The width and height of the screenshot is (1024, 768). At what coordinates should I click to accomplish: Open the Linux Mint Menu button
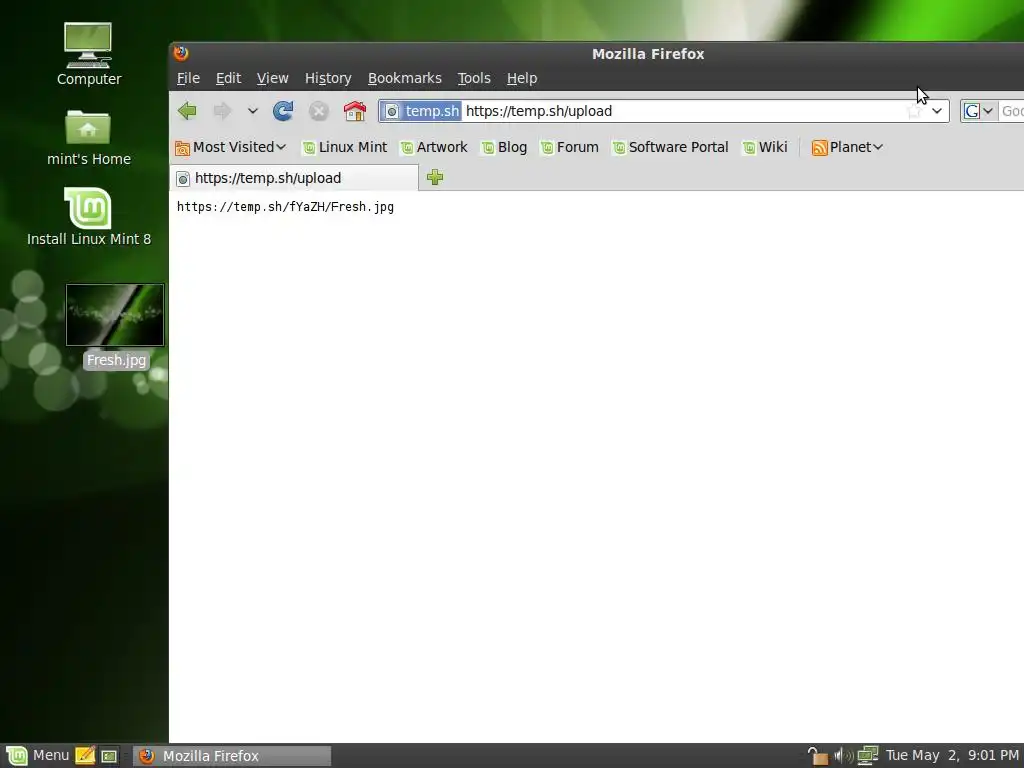38,756
